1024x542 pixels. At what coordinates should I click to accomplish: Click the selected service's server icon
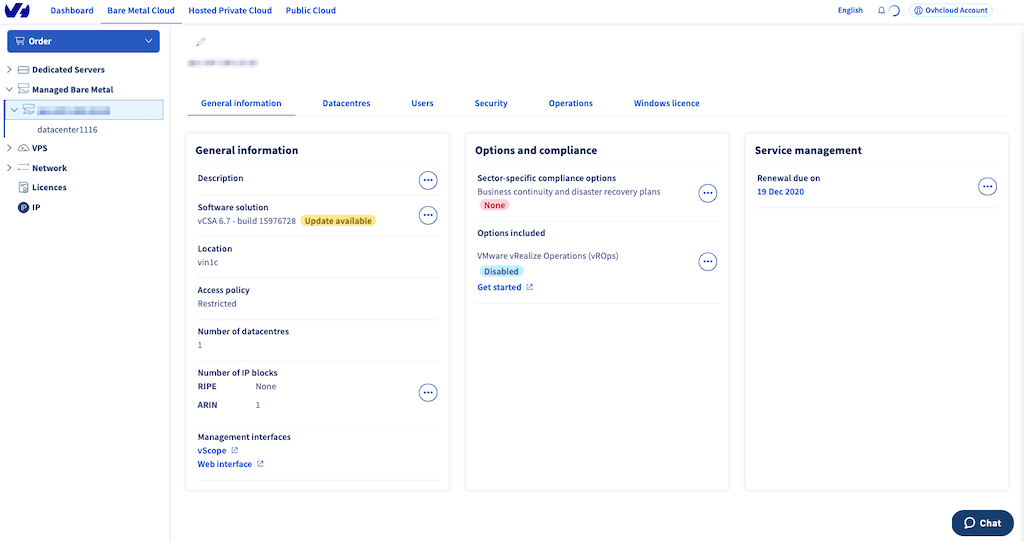coord(29,110)
